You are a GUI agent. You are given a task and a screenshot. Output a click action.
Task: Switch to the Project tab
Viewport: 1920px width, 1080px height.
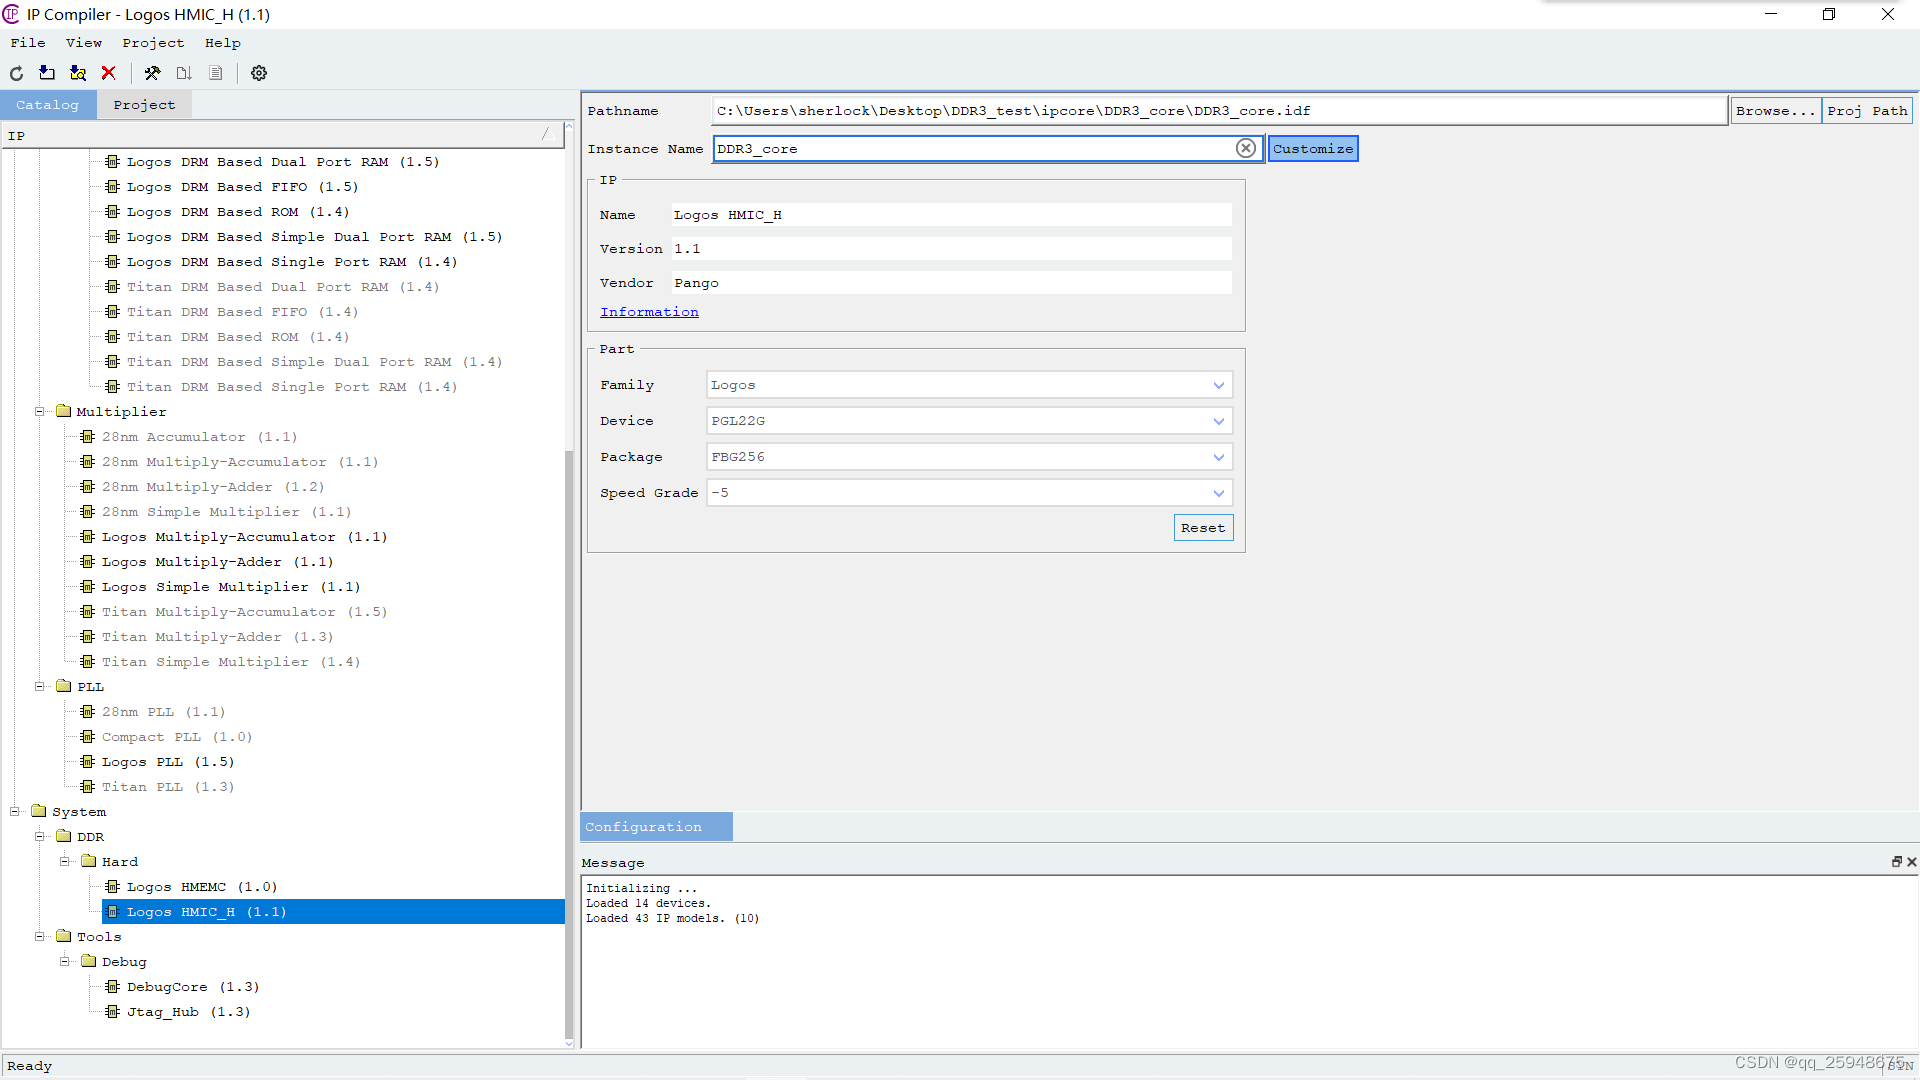coord(144,105)
